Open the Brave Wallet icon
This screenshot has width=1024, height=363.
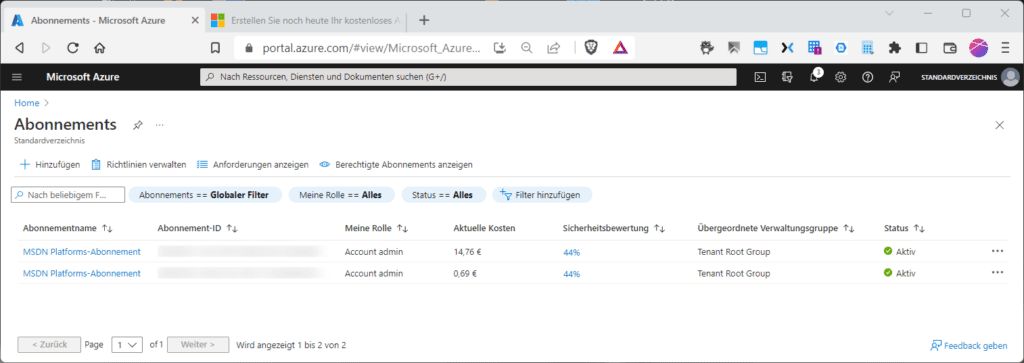pos(950,48)
